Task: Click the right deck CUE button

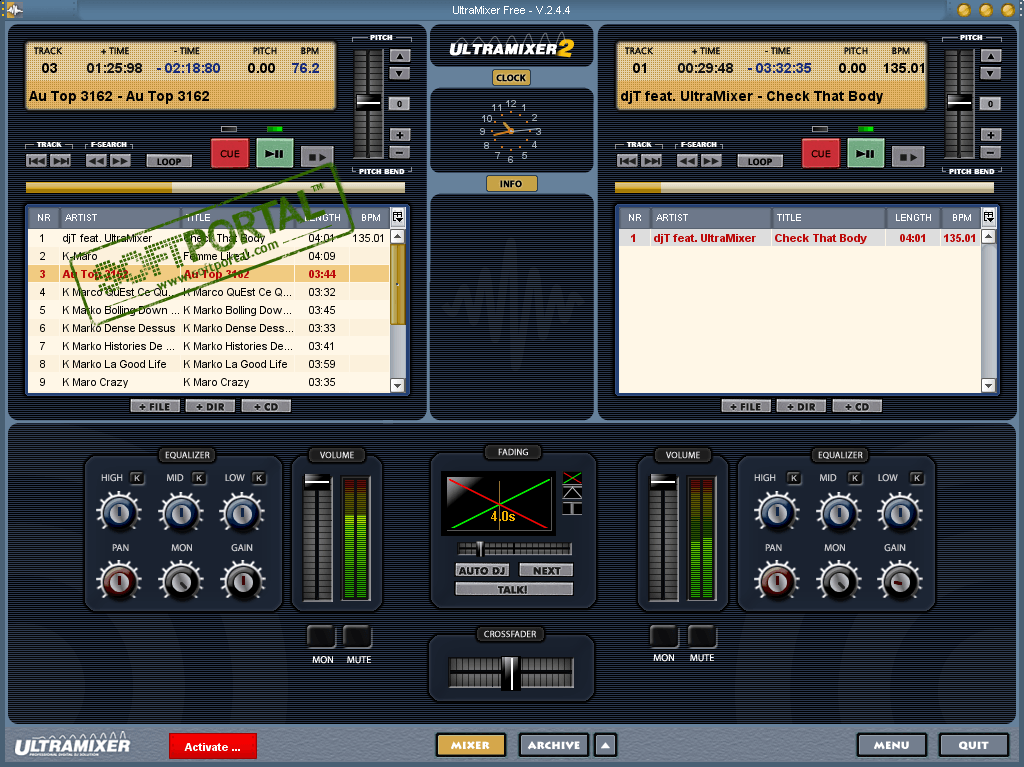Action: click(x=821, y=154)
